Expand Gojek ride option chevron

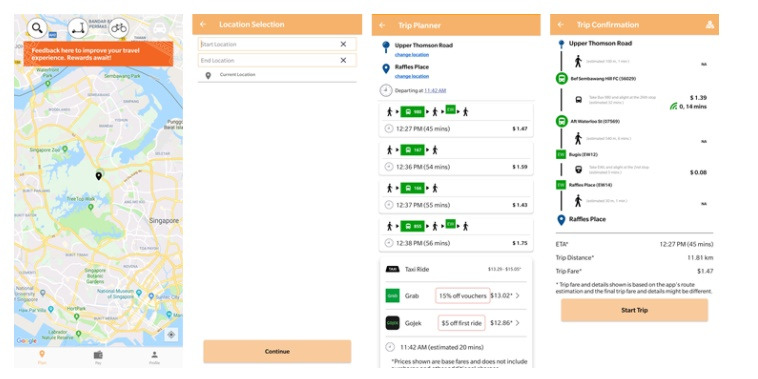tap(518, 323)
